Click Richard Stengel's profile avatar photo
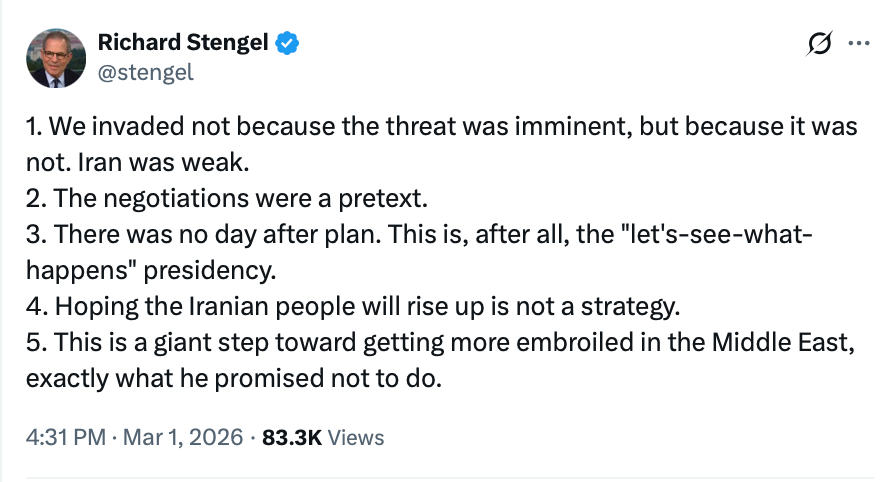The image size is (892, 482). [x=56, y=56]
